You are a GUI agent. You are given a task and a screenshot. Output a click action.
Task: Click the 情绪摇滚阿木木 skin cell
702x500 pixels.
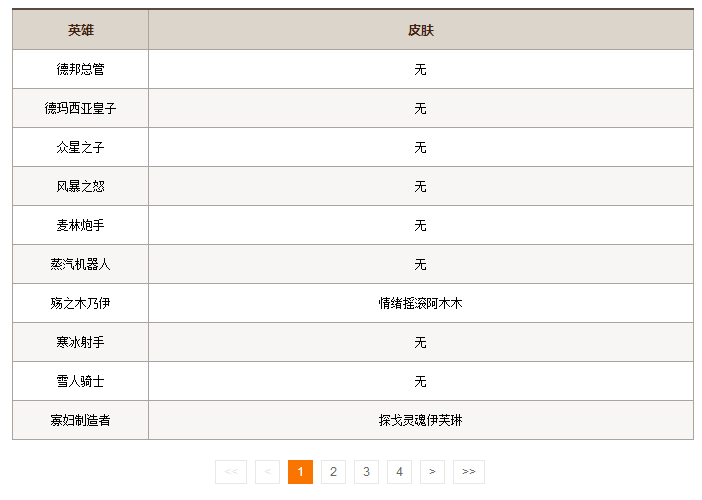[420, 303]
